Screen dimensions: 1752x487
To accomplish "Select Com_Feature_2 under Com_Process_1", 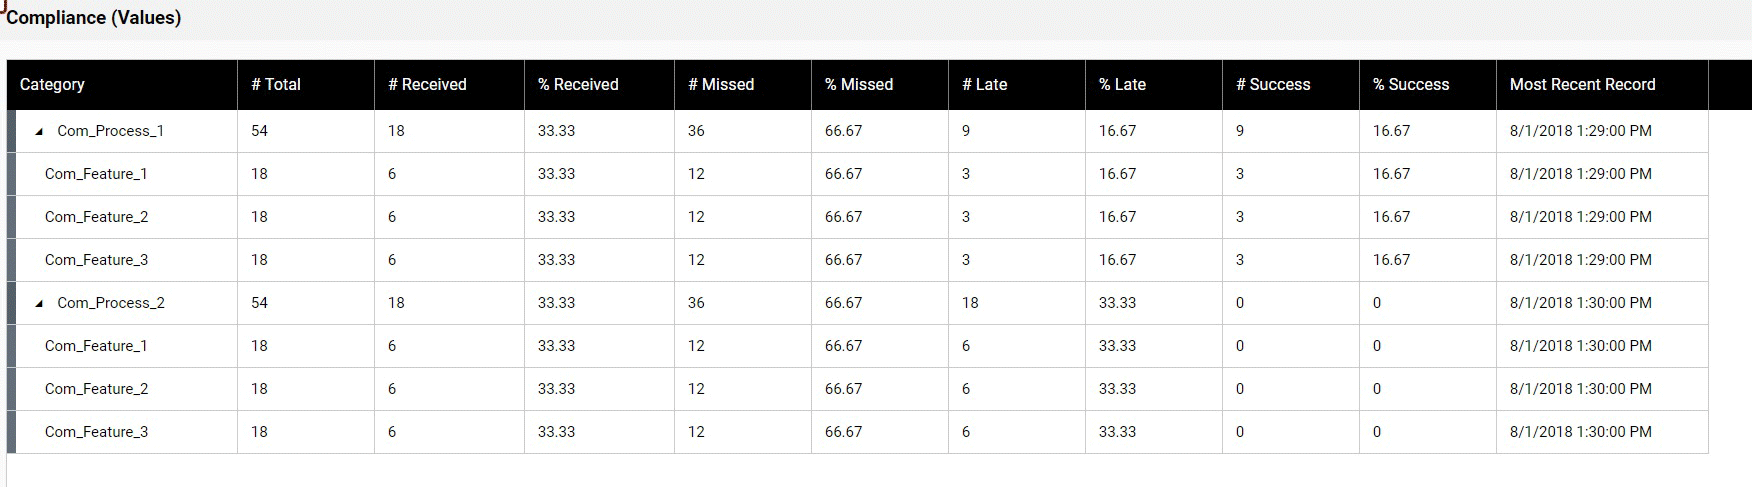I will tap(96, 217).
